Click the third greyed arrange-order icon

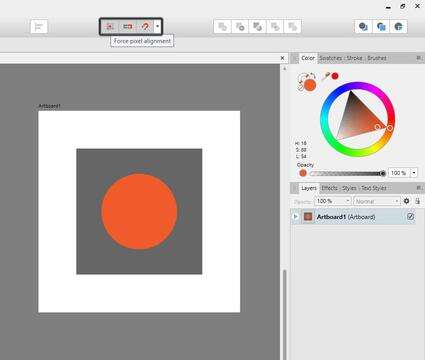[257, 26]
